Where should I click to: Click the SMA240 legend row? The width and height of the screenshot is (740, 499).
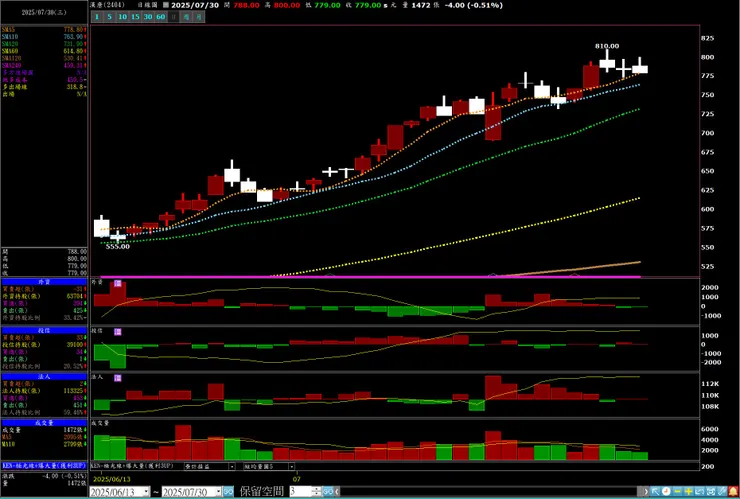point(44,65)
